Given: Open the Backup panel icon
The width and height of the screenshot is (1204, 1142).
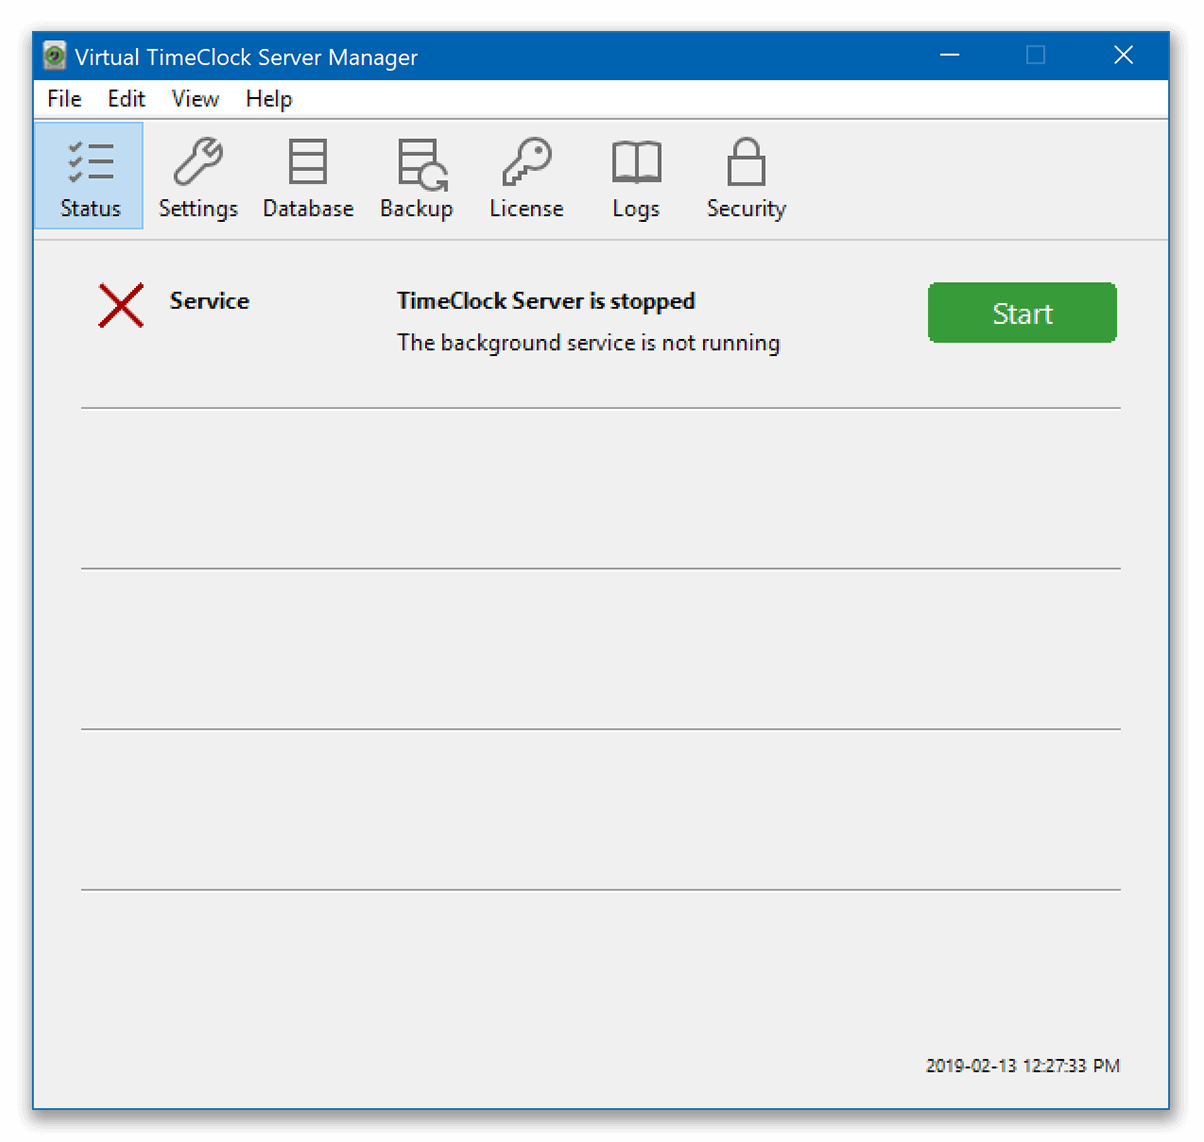Looking at the screenshot, I should point(416,176).
